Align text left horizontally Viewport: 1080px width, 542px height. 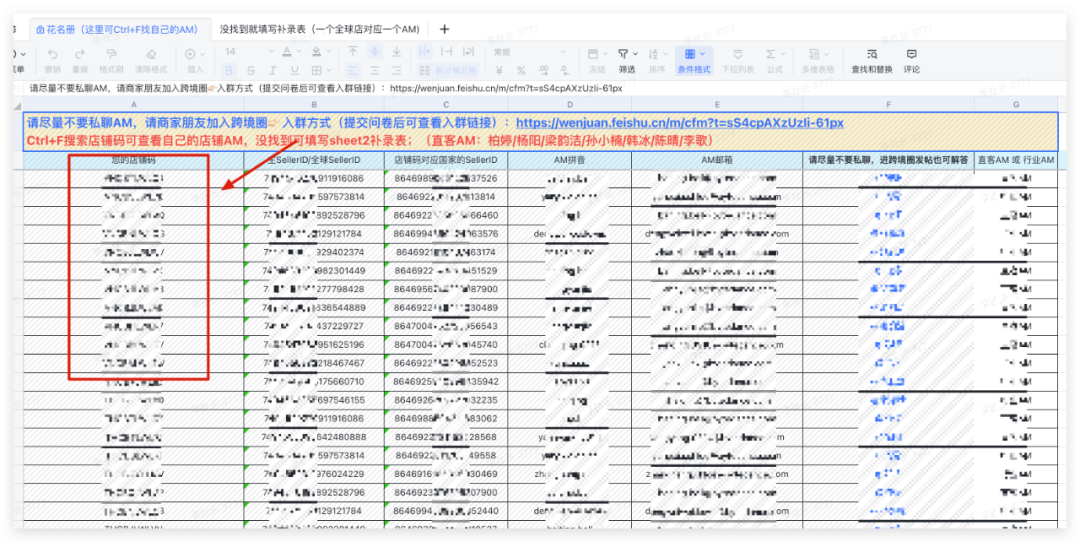point(353,70)
